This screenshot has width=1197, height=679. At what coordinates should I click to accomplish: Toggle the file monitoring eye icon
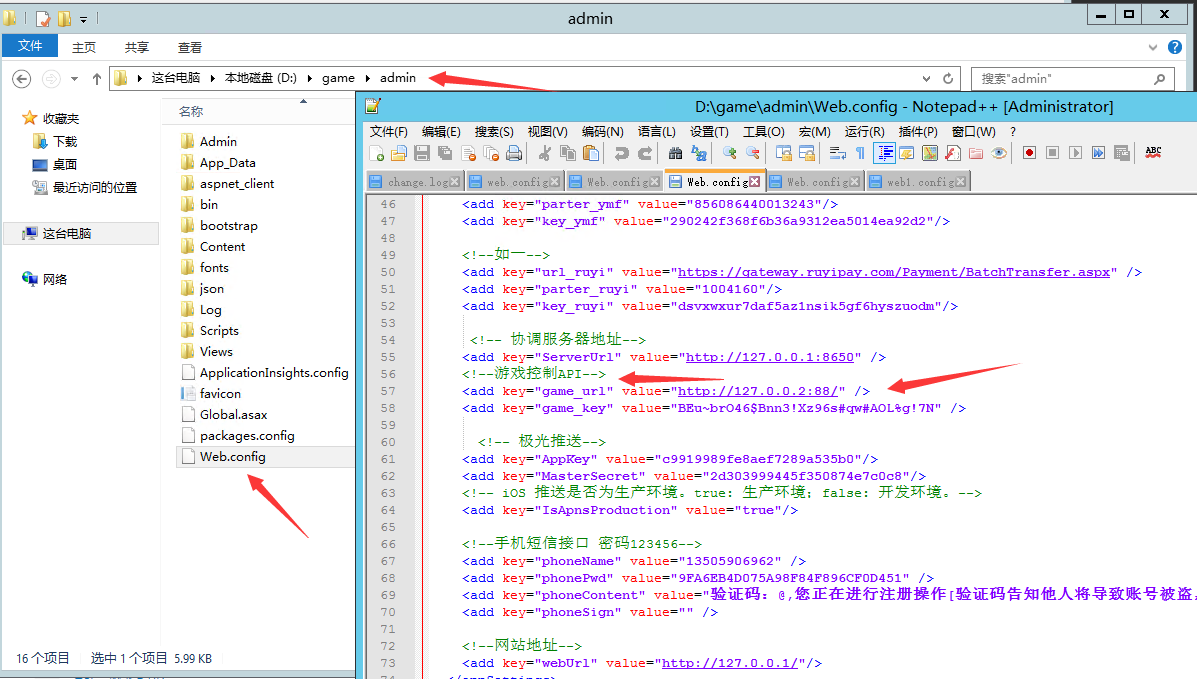click(998, 153)
